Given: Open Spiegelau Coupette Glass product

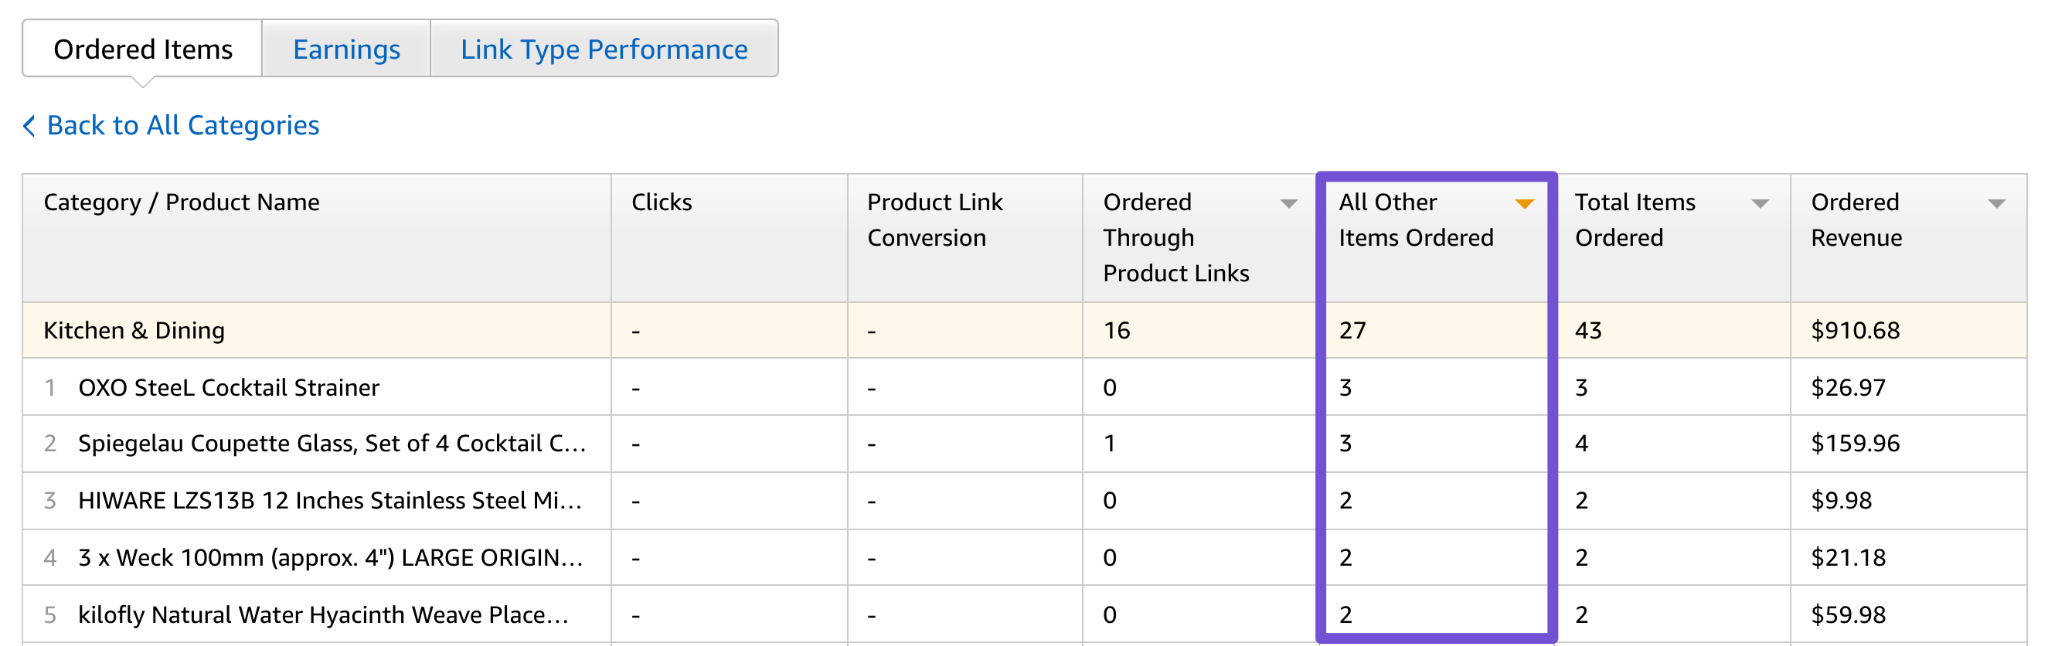Looking at the screenshot, I should 332,443.
